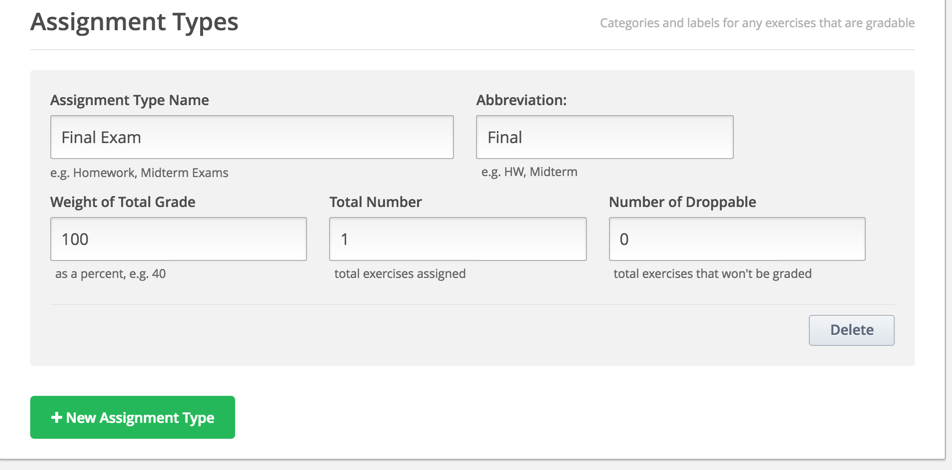This screenshot has height=470, width=952.
Task: Click the Abbreviation field containing Final
Action: (x=604, y=137)
